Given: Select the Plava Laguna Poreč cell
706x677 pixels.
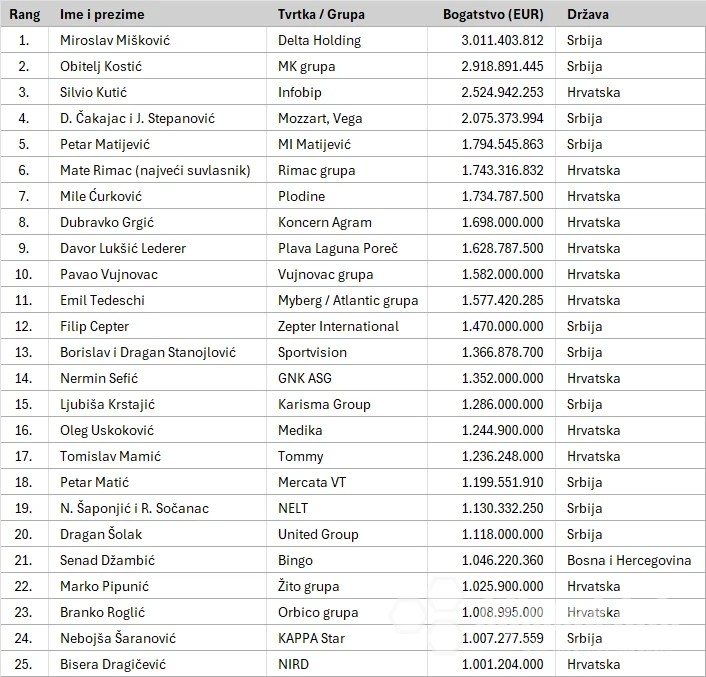Looking at the screenshot, I should [347, 248].
